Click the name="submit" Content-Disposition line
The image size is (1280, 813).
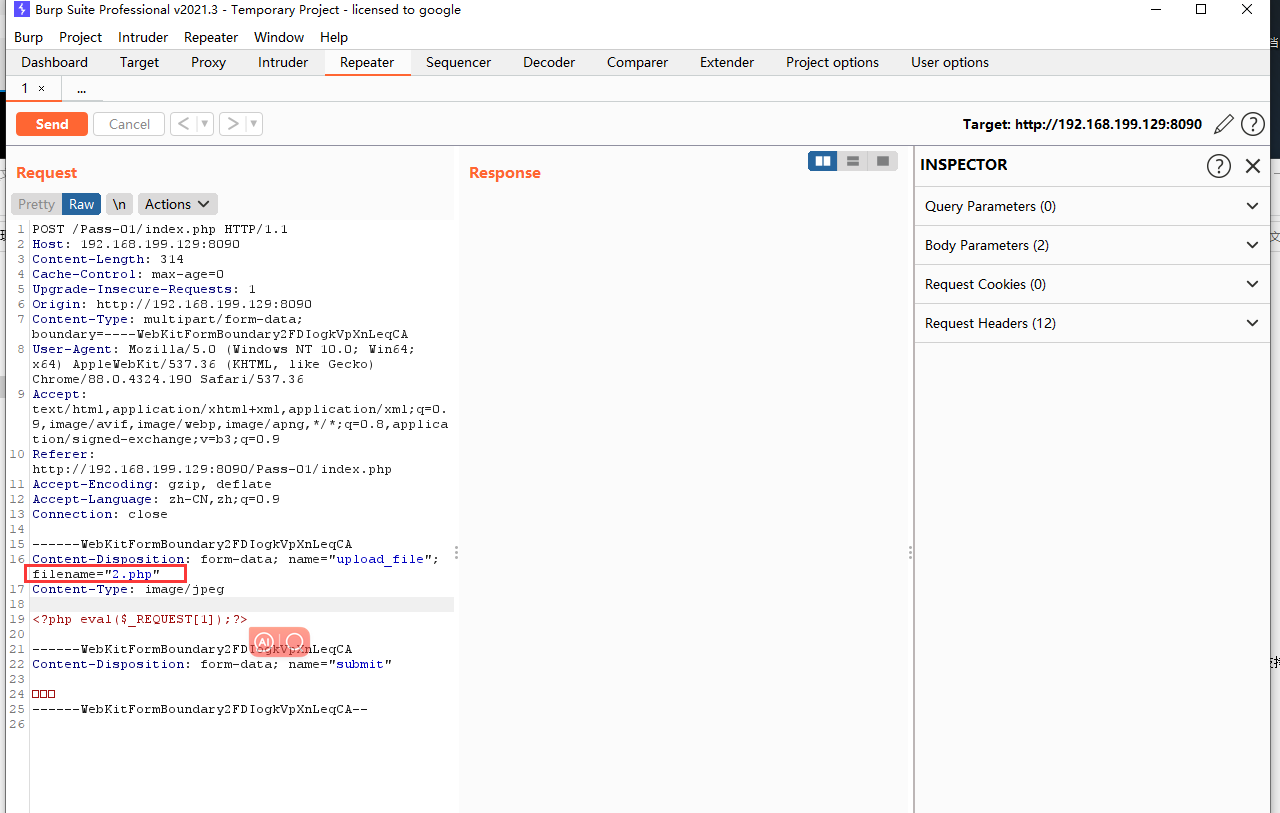tap(212, 664)
